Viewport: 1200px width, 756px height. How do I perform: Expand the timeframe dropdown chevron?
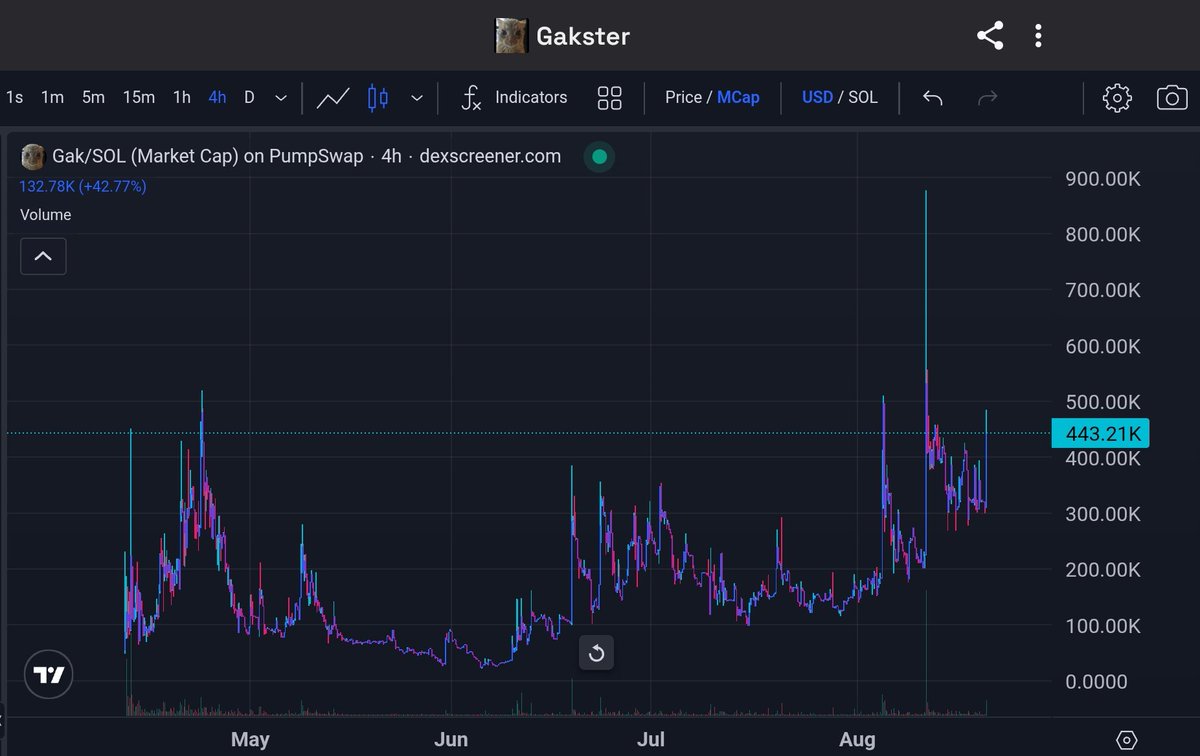[x=281, y=98]
